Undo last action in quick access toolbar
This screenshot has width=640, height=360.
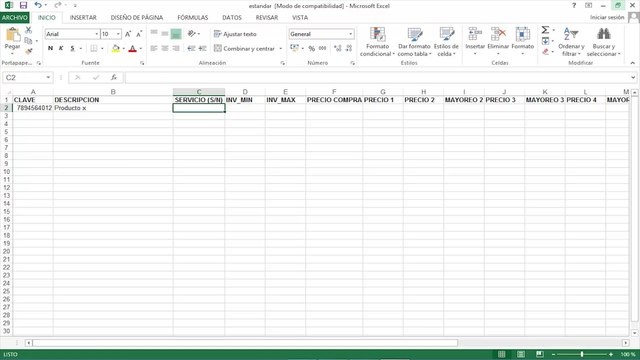coord(38,5)
